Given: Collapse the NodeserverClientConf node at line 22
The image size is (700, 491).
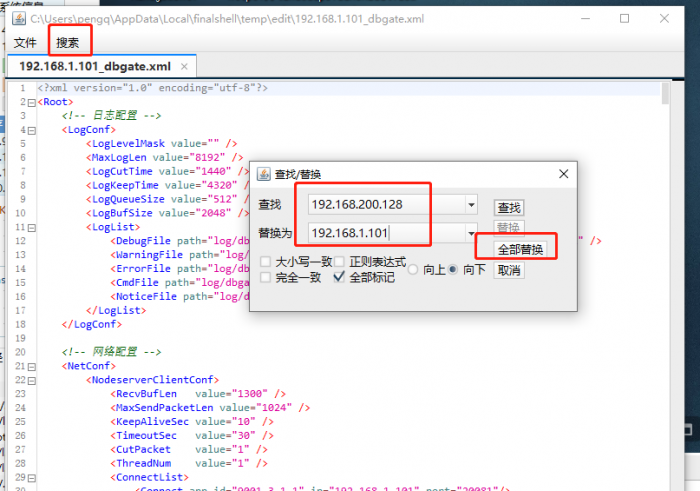Looking at the screenshot, I should click(32, 381).
